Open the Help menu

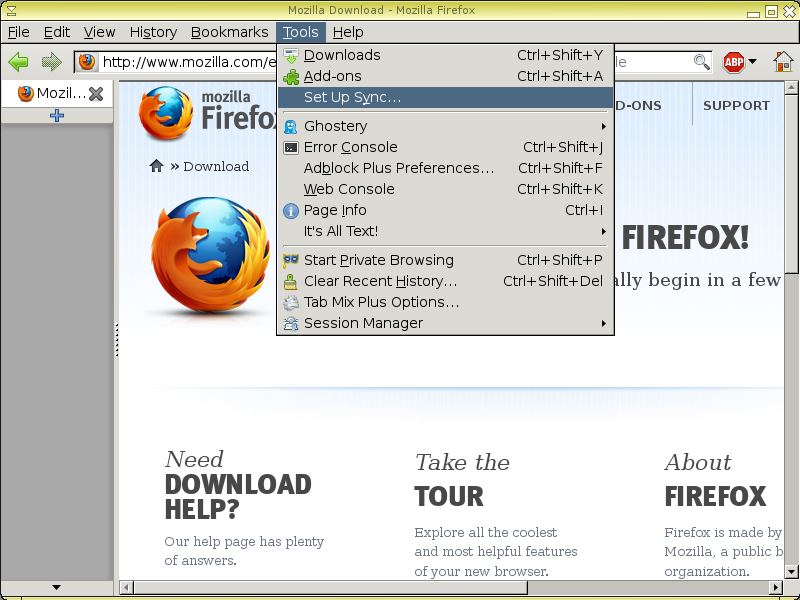(348, 32)
